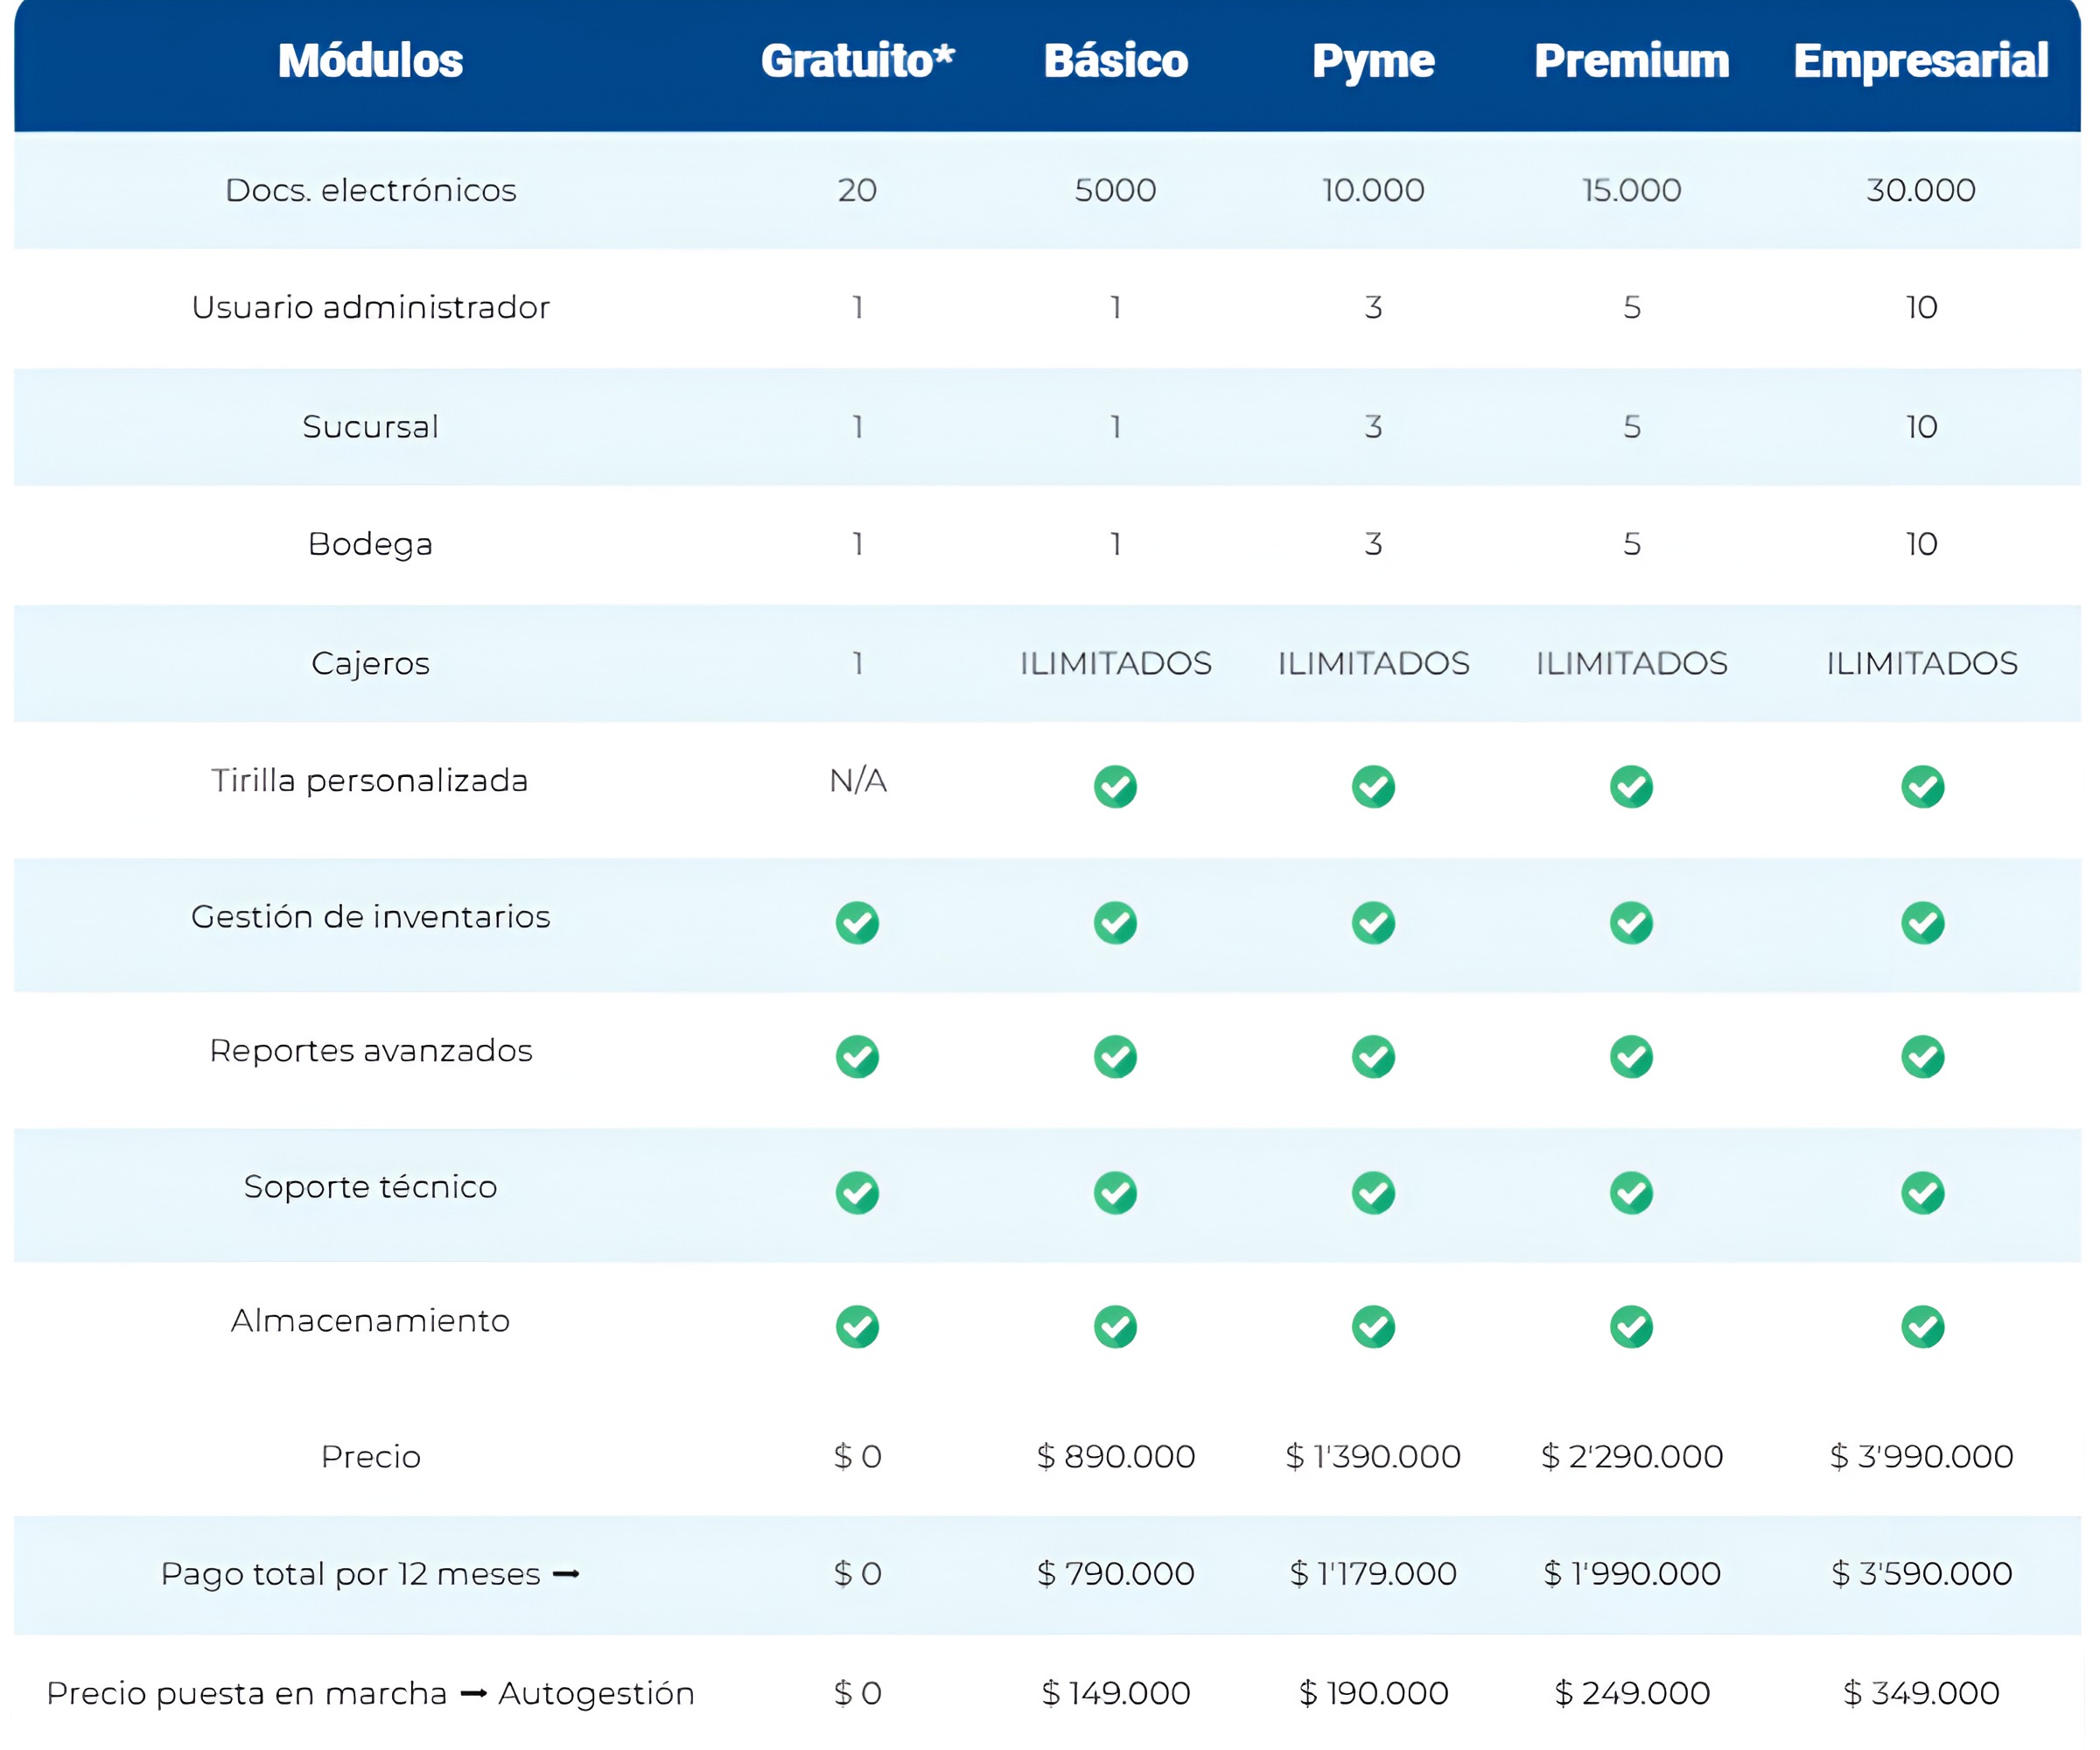The width and height of the screenshot is (2100, 1750).
Task: Select the Empresarial plan column header
Action: (1920, 61)
